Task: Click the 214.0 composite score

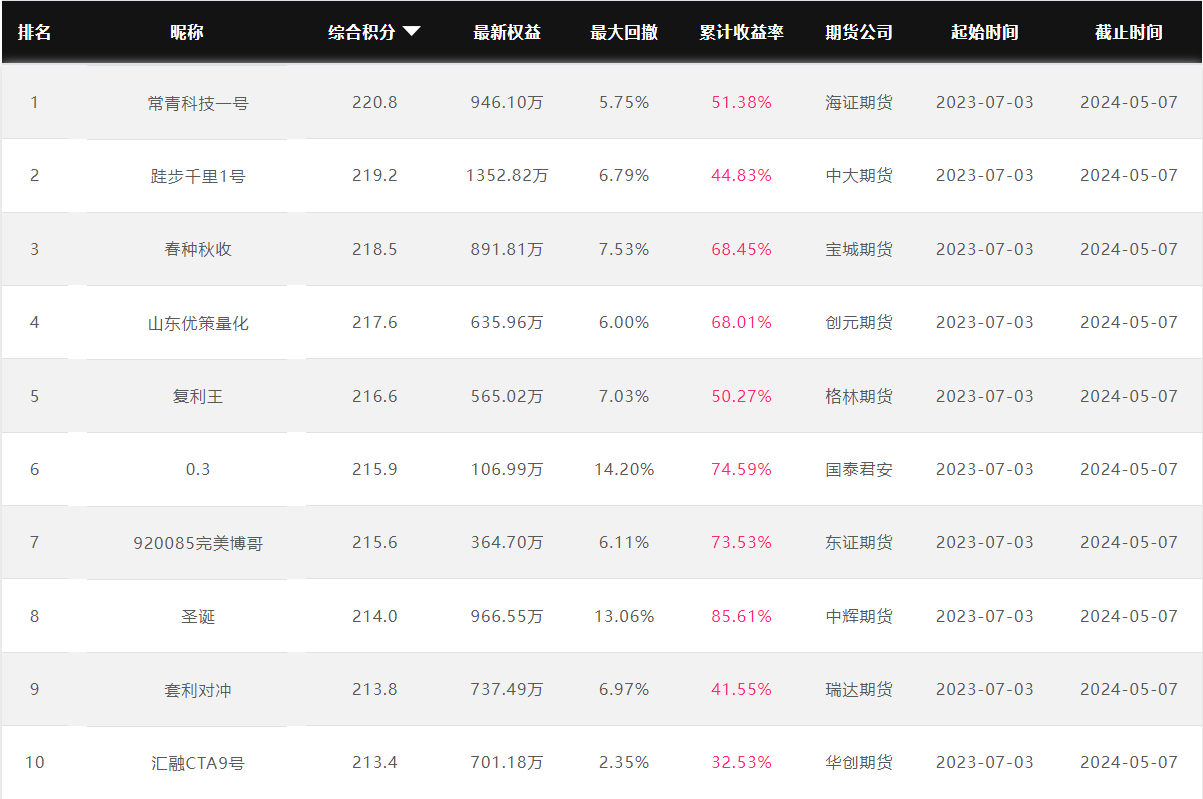Action: 375,616
